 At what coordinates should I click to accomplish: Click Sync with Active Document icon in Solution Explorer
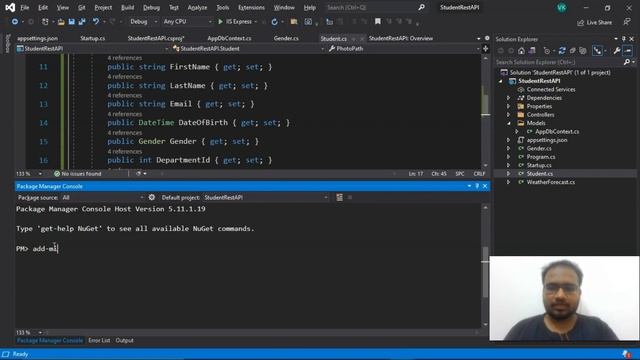562,51
